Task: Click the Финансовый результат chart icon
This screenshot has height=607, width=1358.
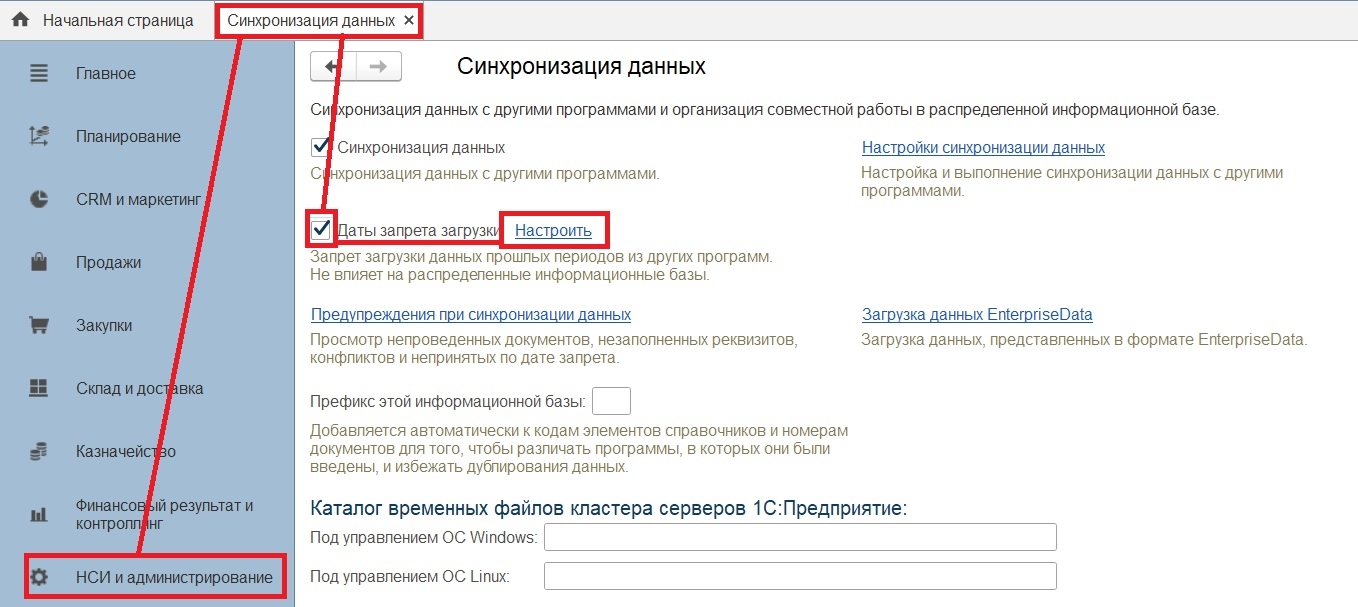Action: coord(39,515)
